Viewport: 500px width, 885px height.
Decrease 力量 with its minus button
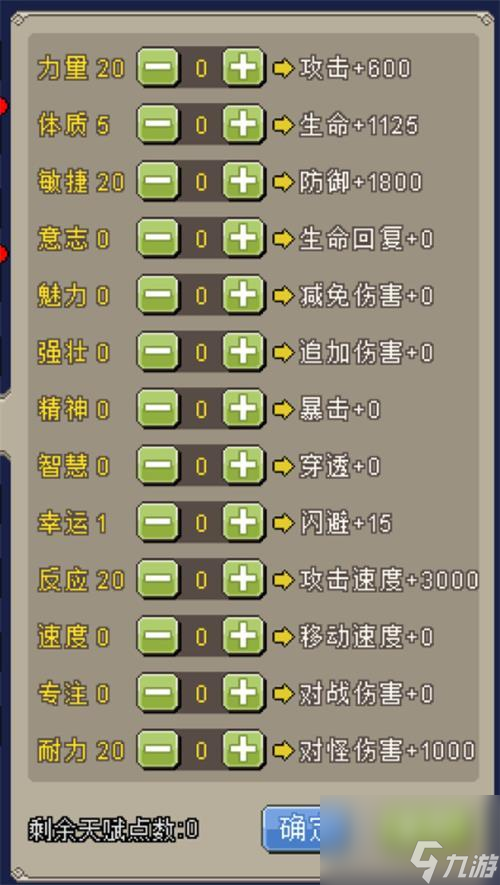pyautogui.click(x=158, y=68)
